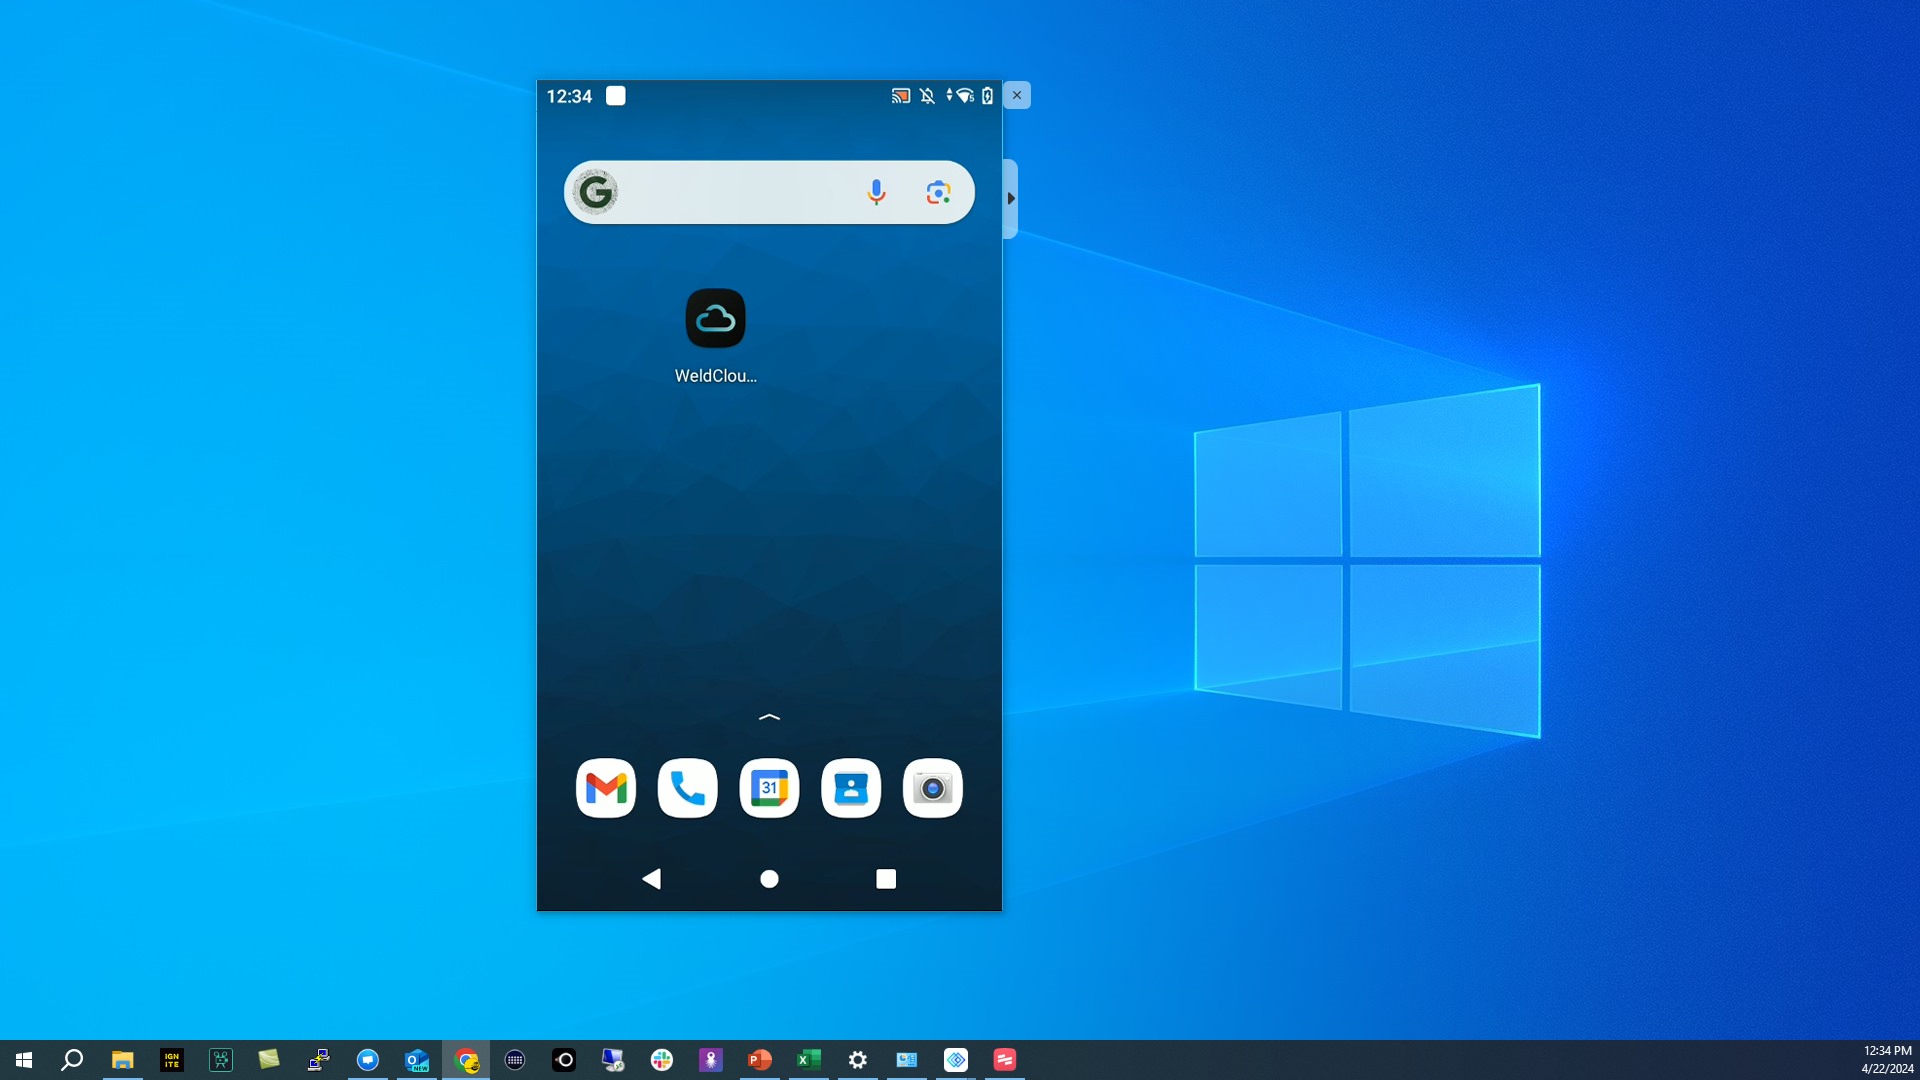Open File Explorer from the taskbar
This screenshot has height=1080, width=1920.
point(122,1060)
